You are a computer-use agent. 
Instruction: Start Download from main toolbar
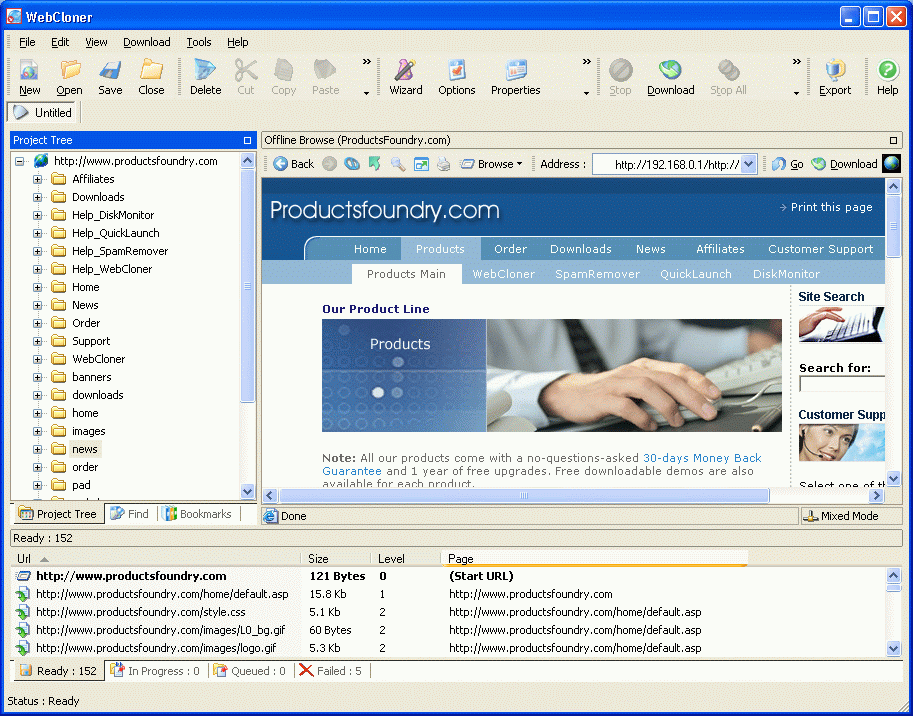click(670, 77)
